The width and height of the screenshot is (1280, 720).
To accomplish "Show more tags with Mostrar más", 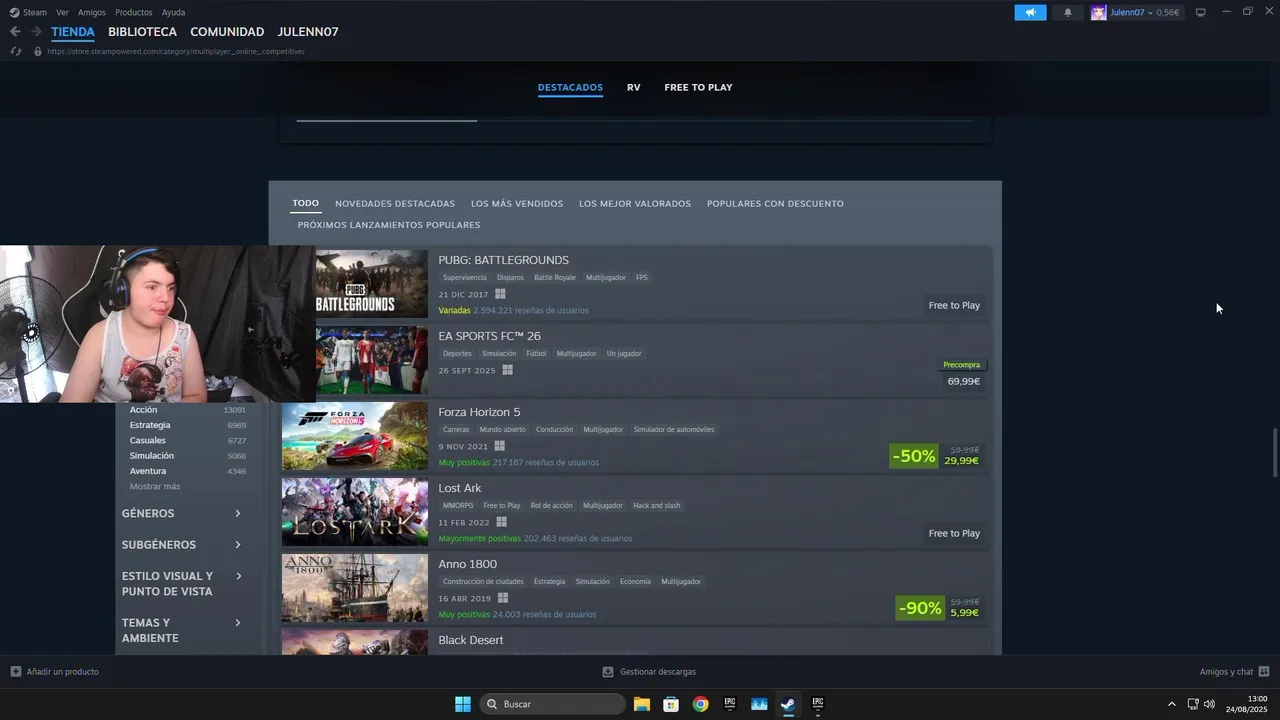I will point(155,486).
